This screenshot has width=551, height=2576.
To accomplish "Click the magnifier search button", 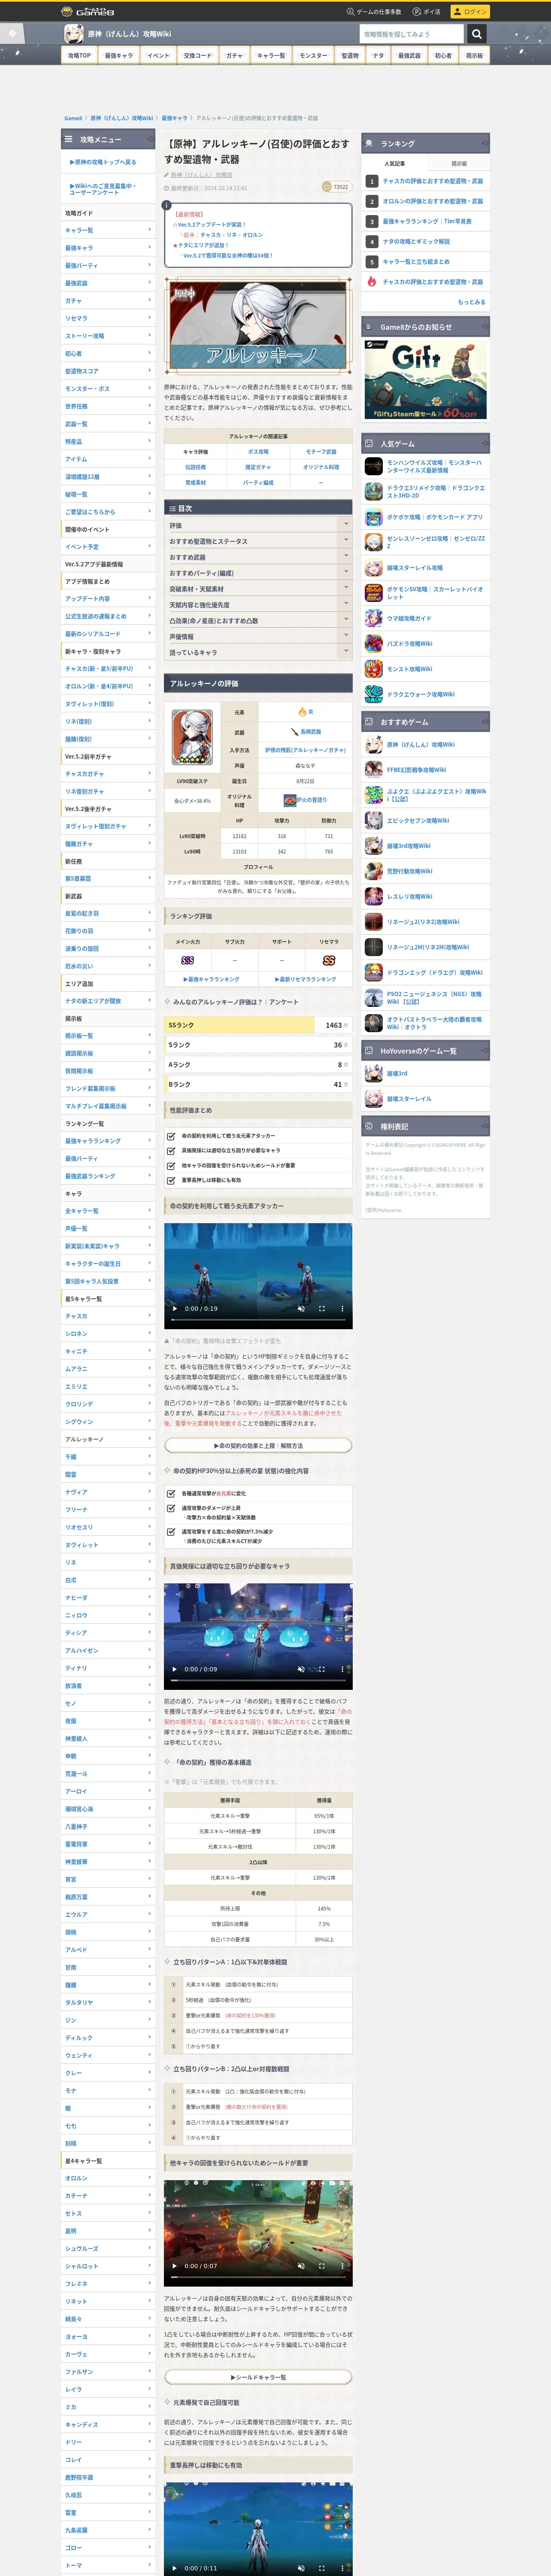I will 477,34.
